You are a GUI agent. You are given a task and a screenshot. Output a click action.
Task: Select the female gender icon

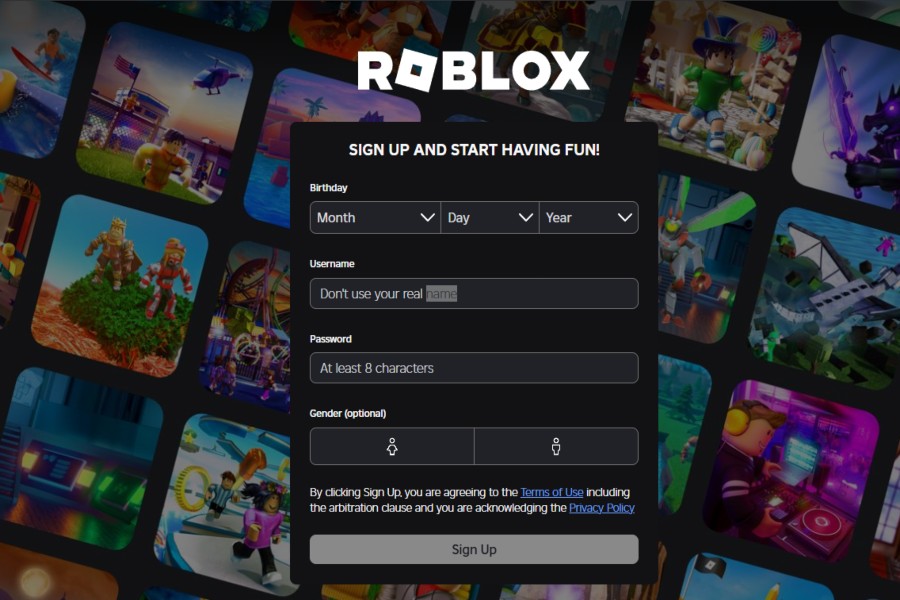point(392,446)
